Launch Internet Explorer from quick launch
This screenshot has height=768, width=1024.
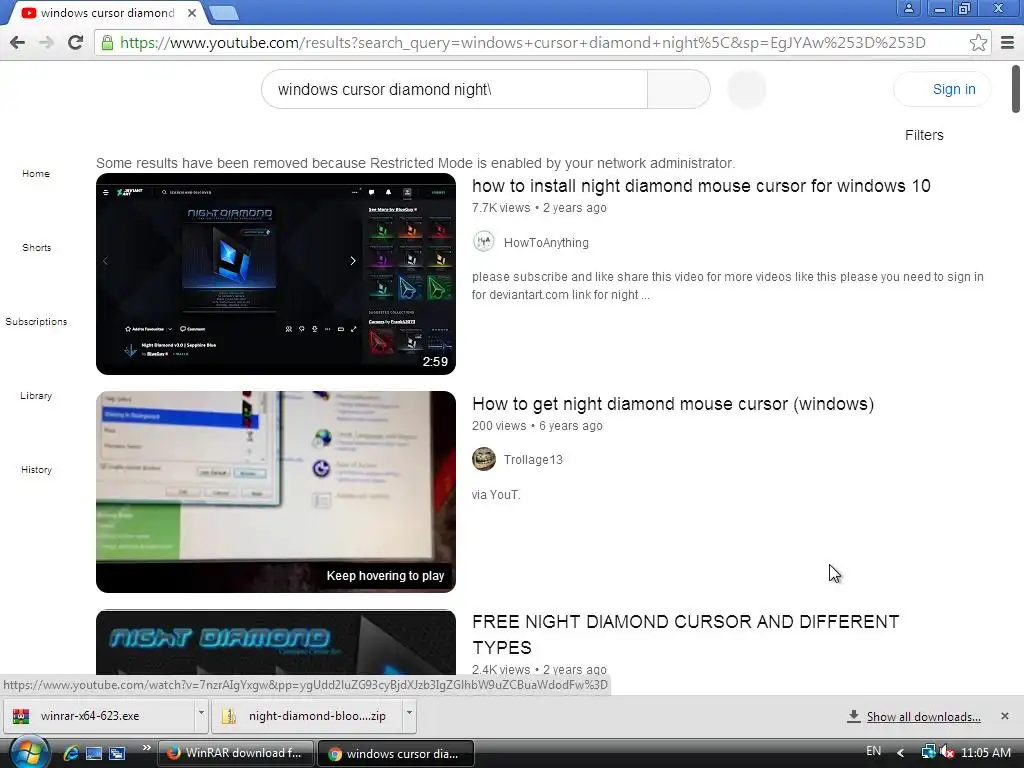click(x=71, y=753)
